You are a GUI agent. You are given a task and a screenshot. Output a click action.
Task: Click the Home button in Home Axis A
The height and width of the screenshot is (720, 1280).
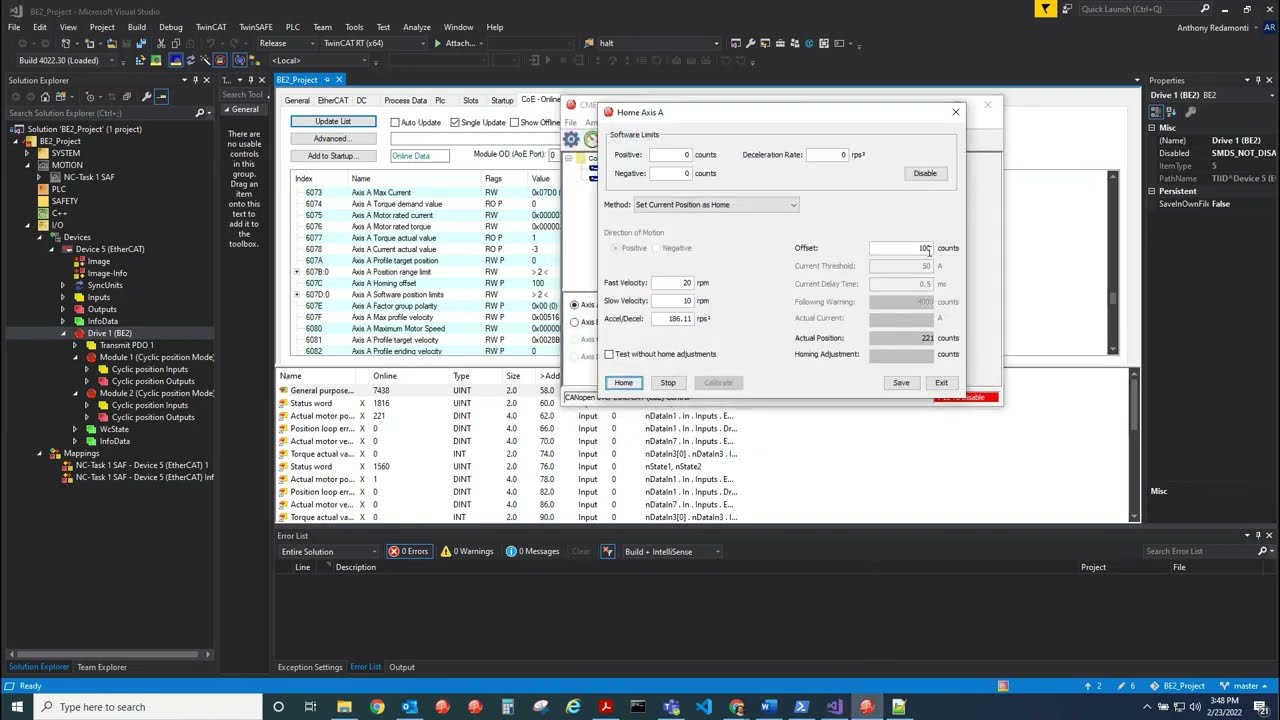tap(623, 383)
